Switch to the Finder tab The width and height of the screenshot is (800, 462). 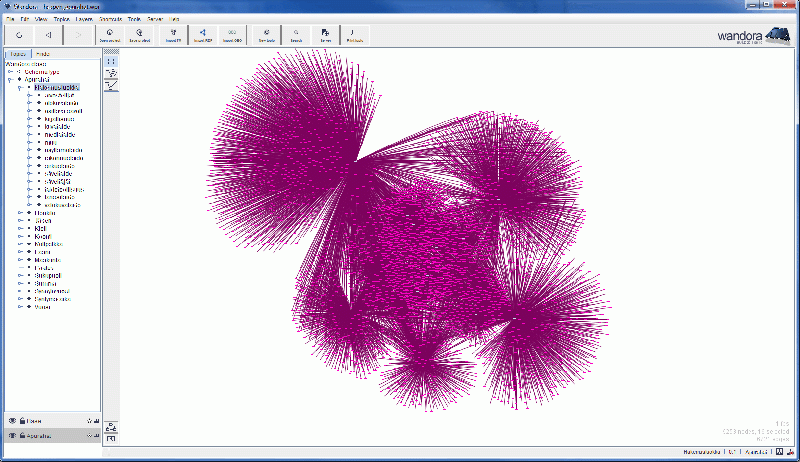(44, 54)
